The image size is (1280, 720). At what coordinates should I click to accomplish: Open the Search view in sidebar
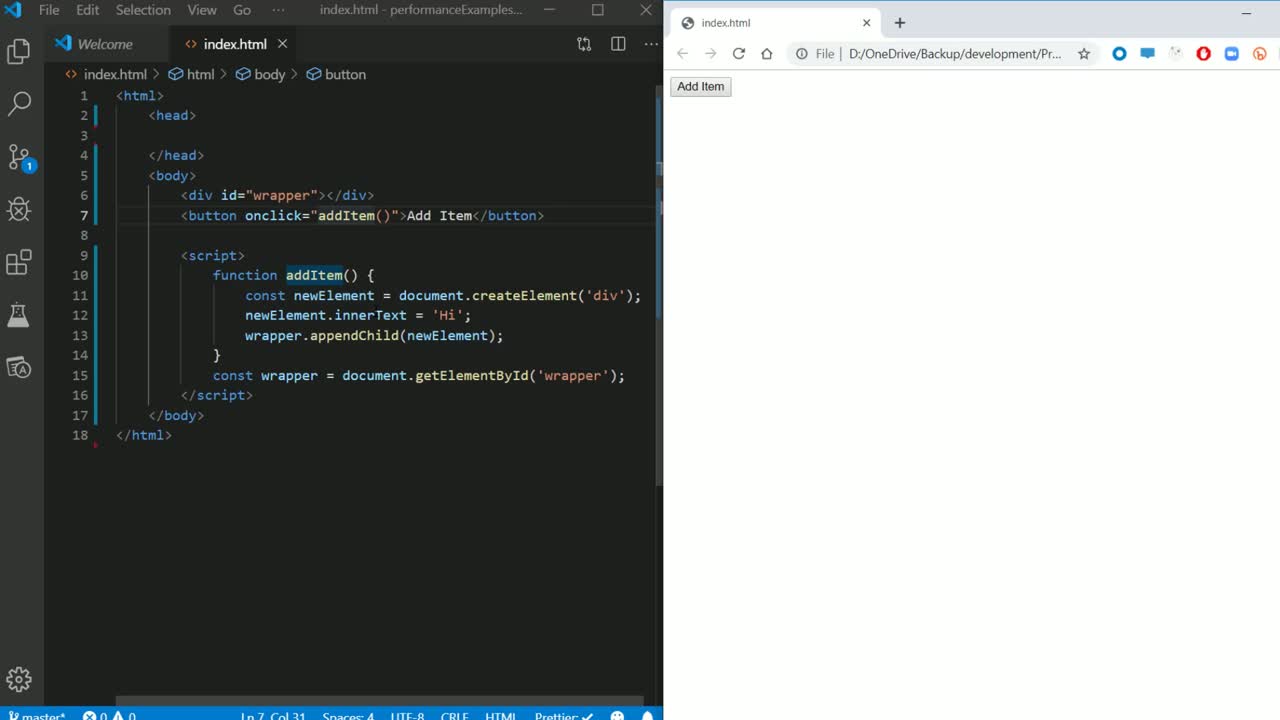point(19,103)
